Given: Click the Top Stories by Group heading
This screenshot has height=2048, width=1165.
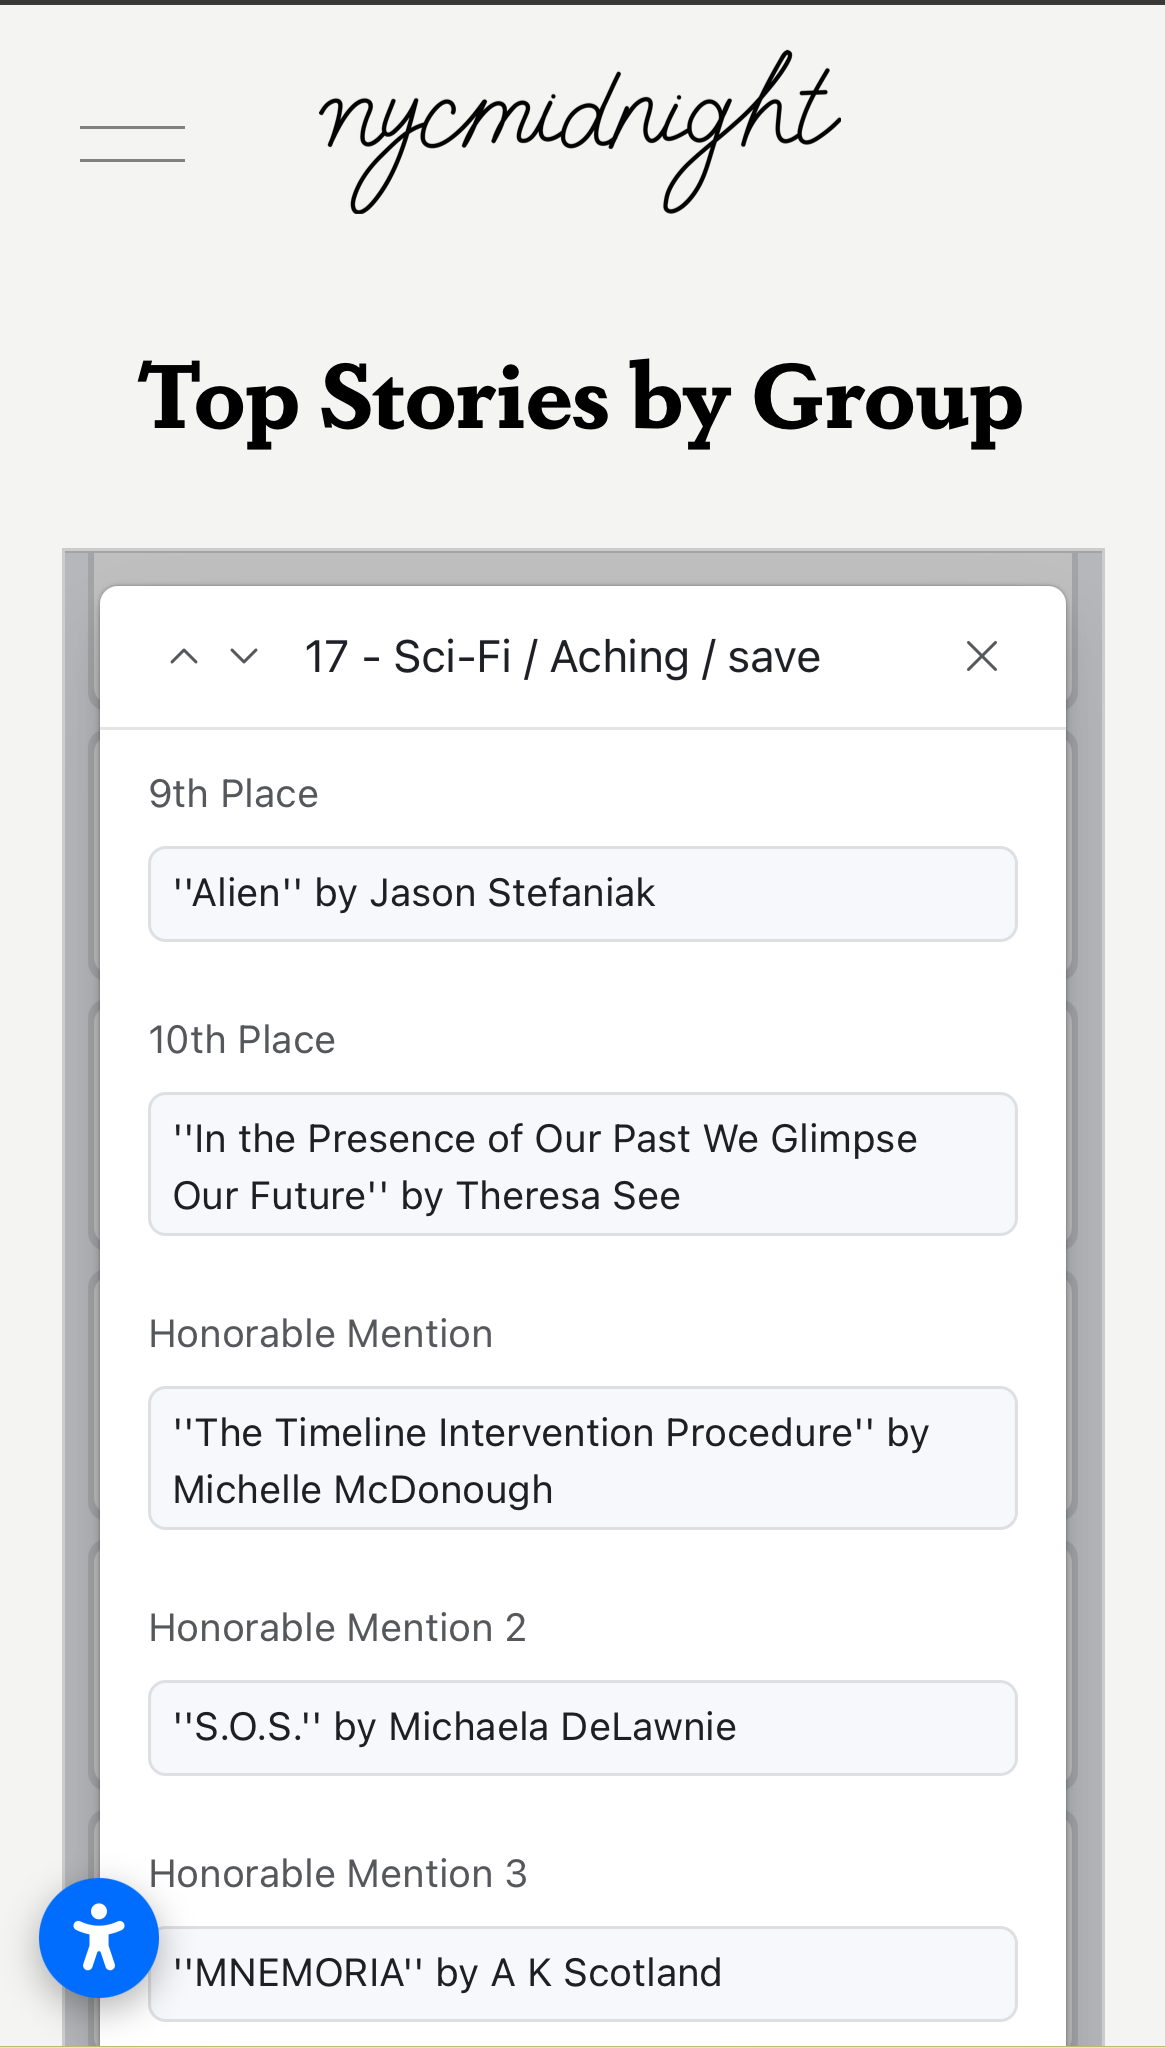Looking at the screenshot, I should pos(580,400).
